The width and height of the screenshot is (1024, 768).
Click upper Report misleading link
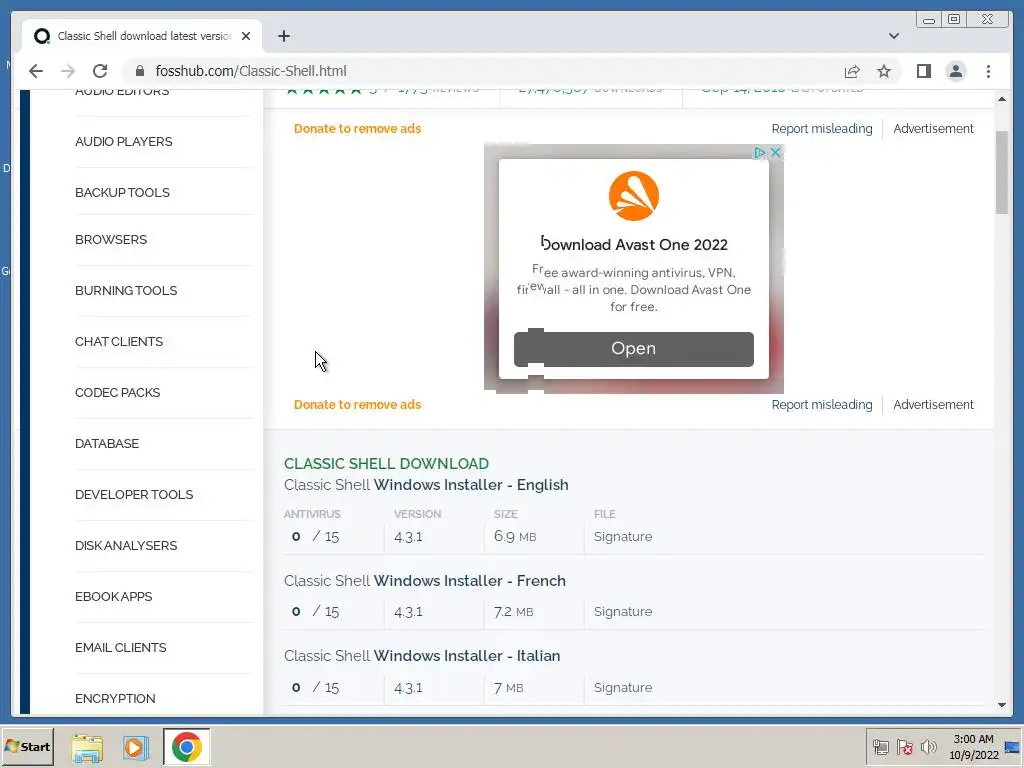coord(822,129)
